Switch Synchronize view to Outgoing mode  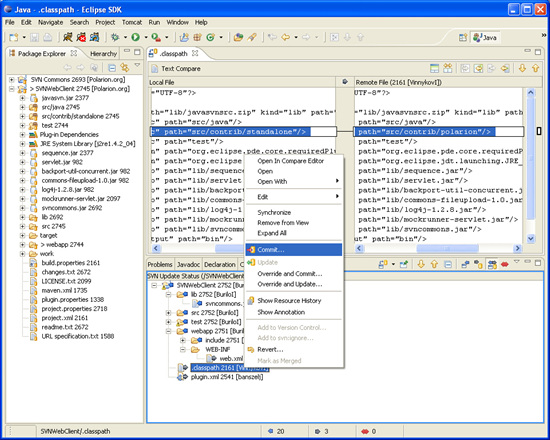tap(478, 264)
